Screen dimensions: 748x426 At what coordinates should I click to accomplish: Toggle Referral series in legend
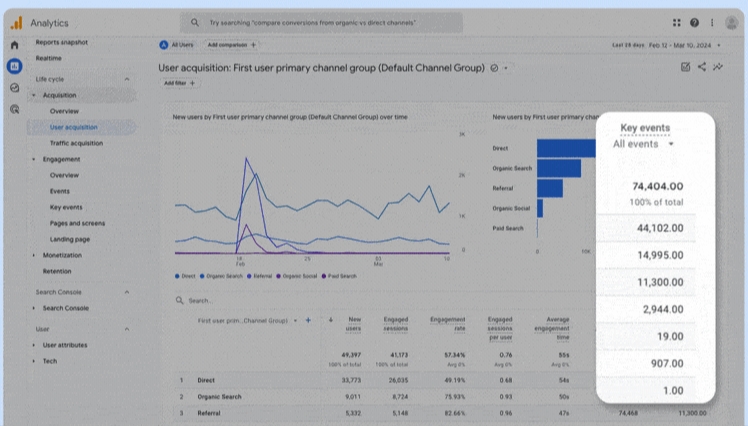point(260,276)
